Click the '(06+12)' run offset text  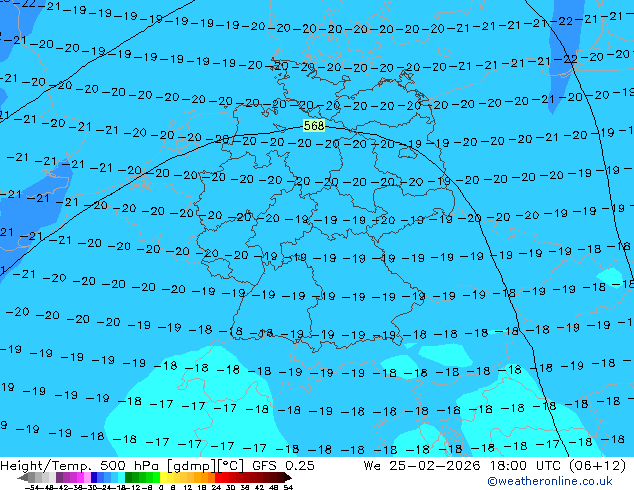tap(597, 466)
